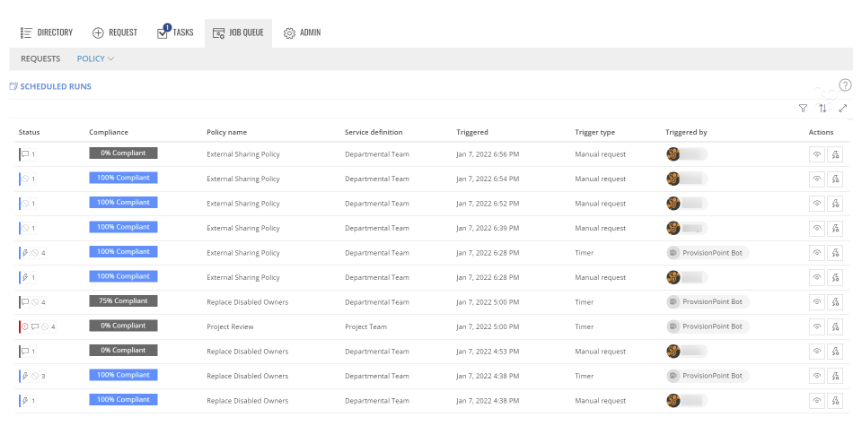Click Manual request in the 6:52 PM row
The width and height of the screenshot is (857, 437).
600,204
